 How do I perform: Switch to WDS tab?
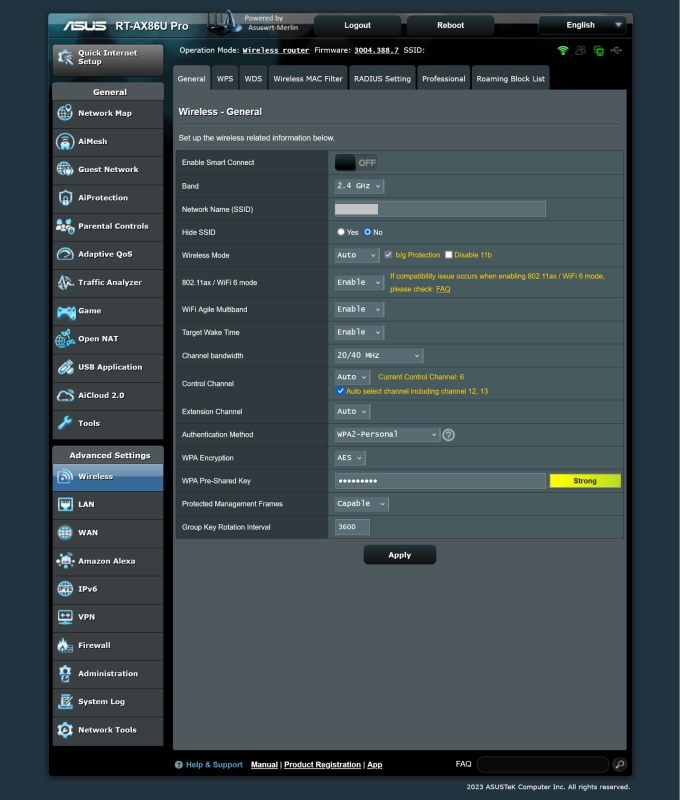point(253,79)
